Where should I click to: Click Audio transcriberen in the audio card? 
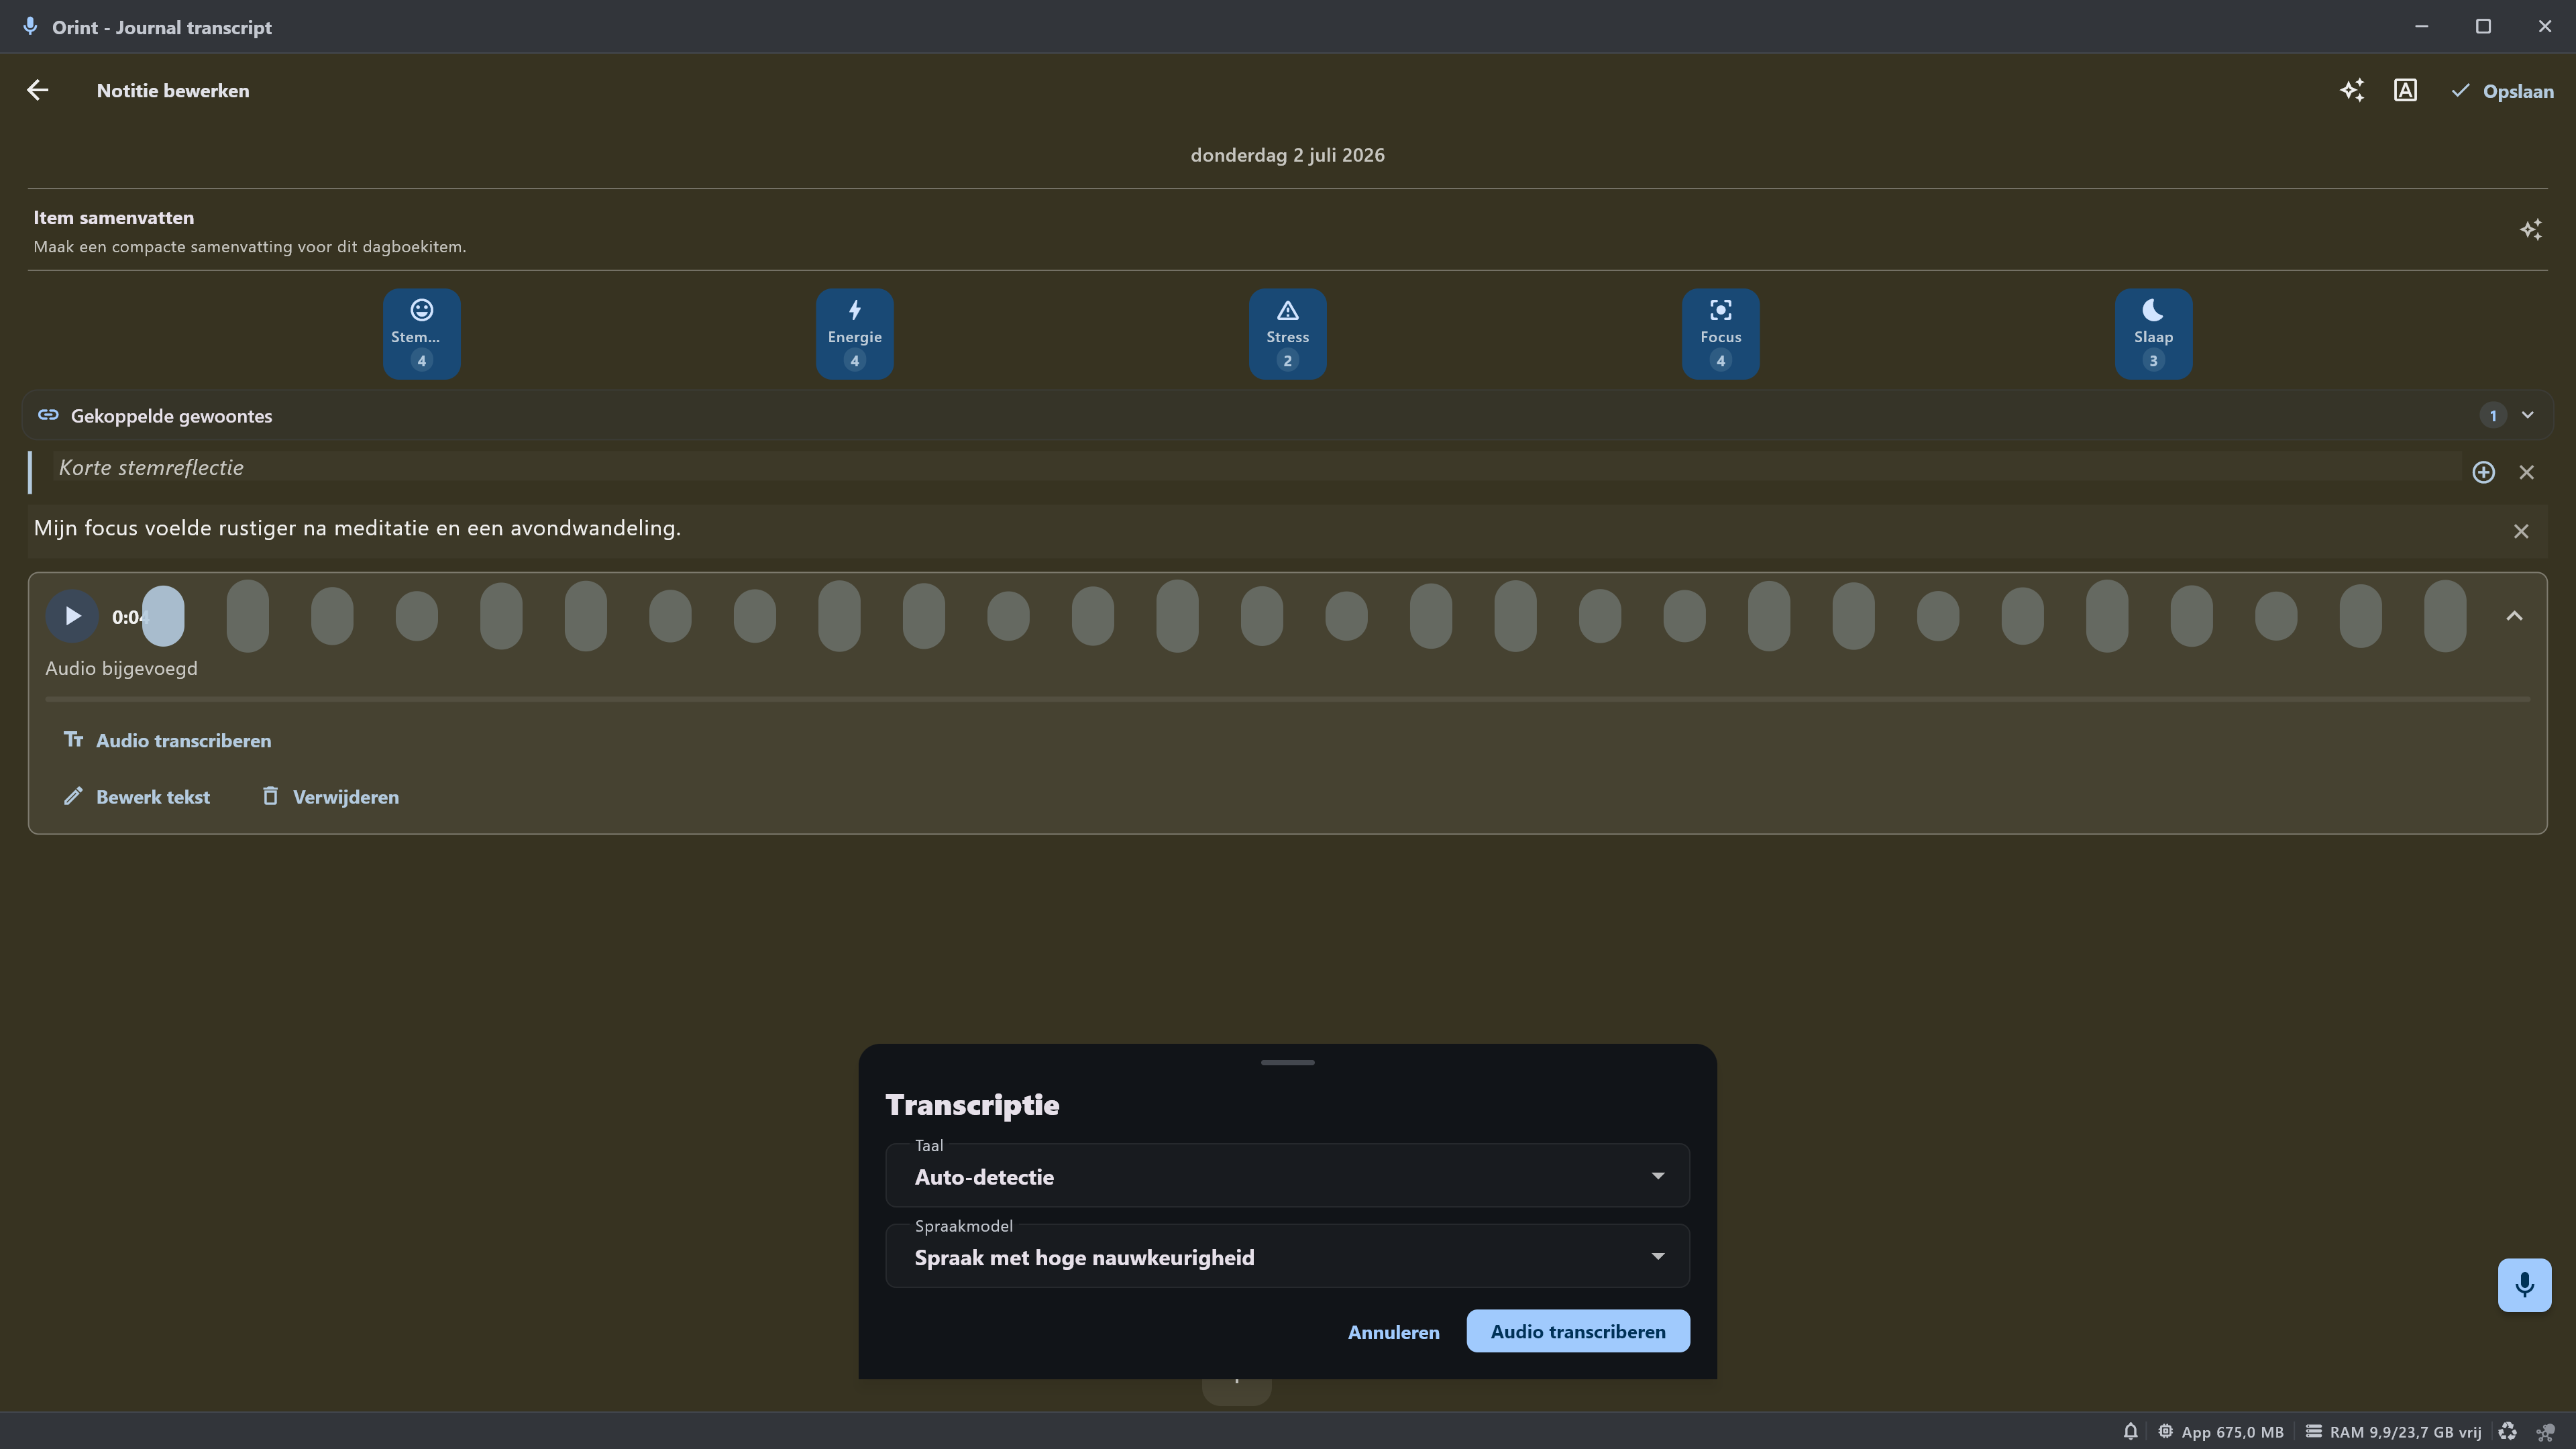(x=167, y=740)
